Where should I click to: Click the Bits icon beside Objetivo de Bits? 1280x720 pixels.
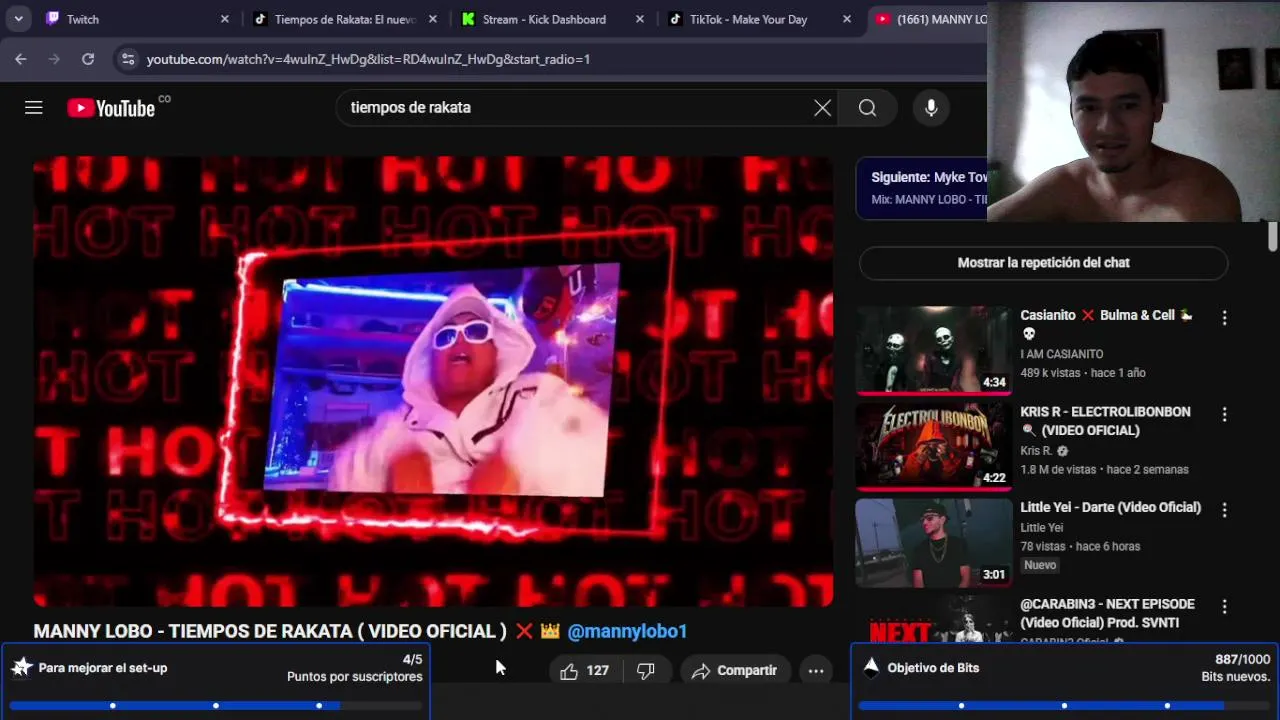click(871, 667)
